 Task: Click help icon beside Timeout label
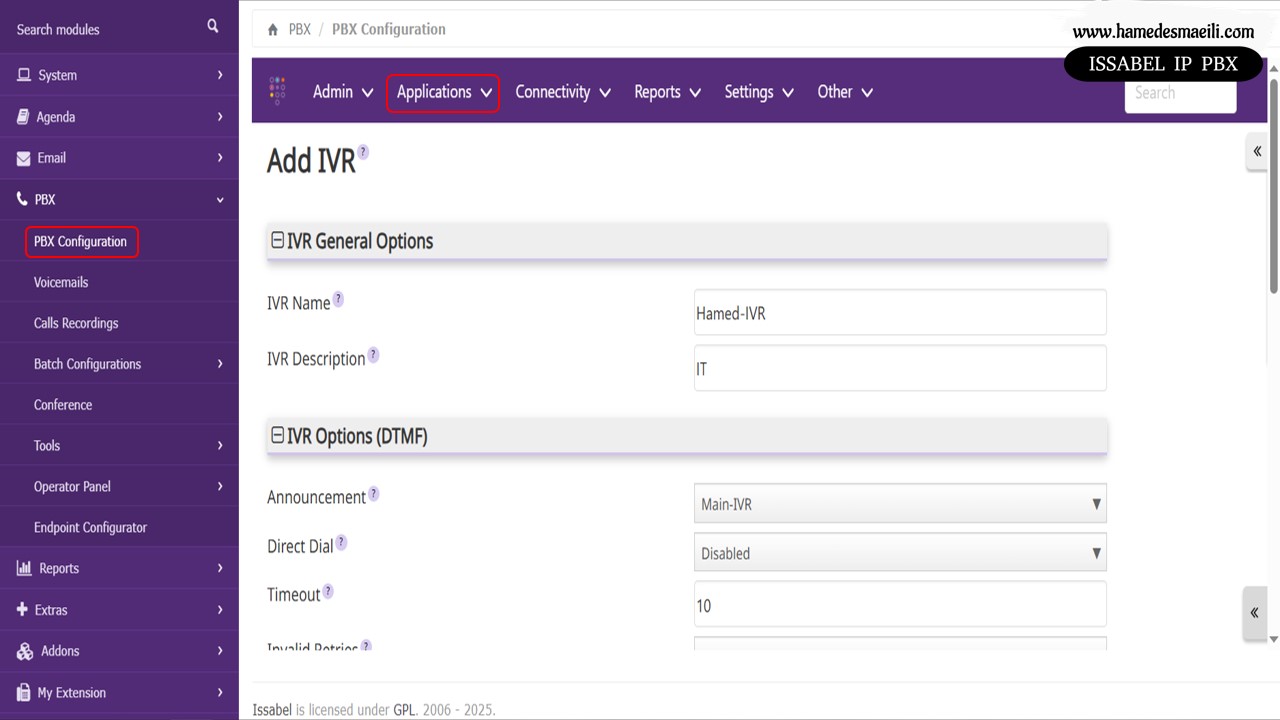(327, 592)
